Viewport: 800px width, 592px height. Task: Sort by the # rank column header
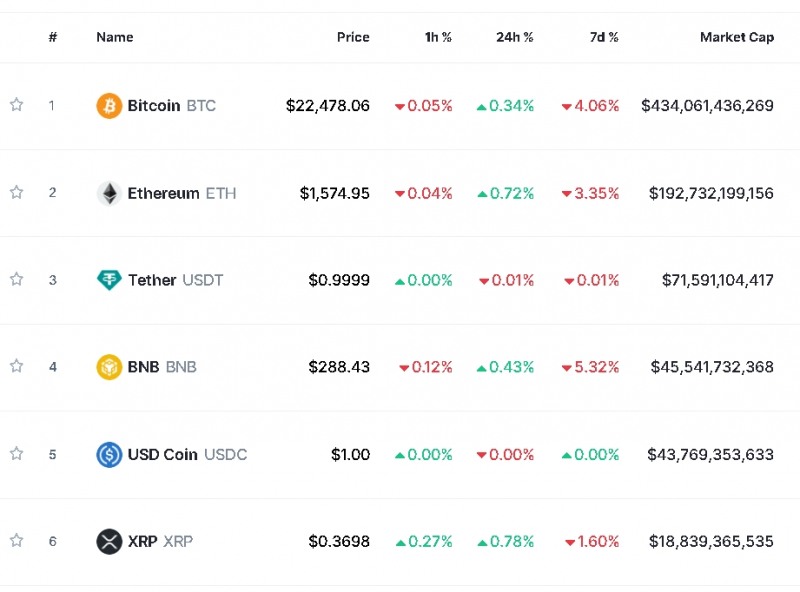[52, 37]
